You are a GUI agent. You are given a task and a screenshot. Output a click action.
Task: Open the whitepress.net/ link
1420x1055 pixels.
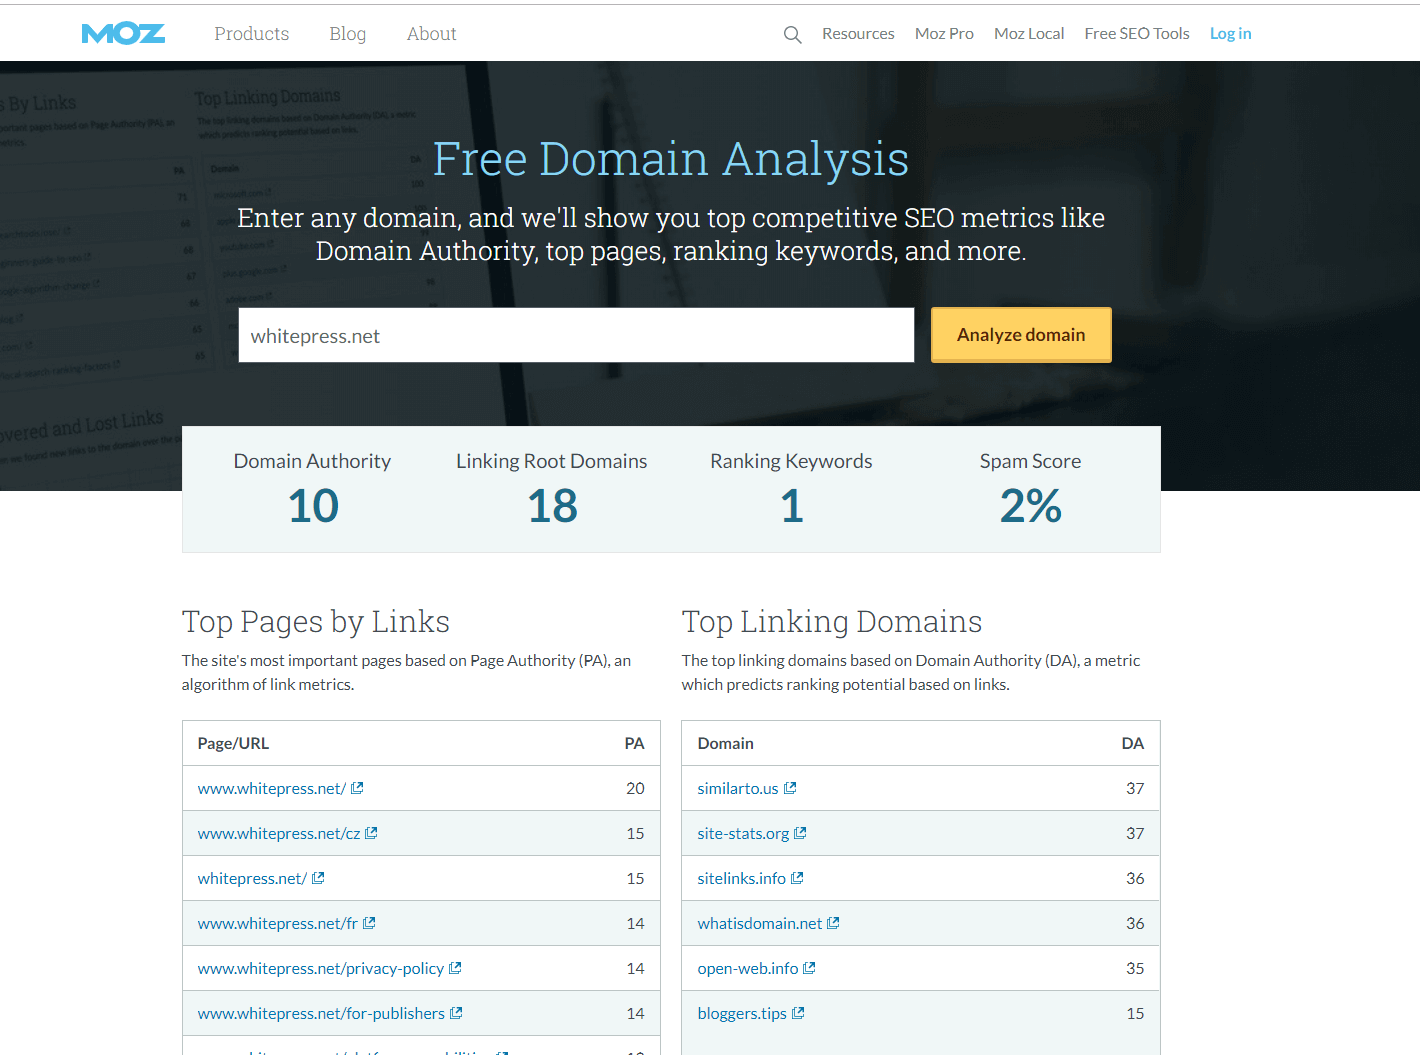click(252, 879)
